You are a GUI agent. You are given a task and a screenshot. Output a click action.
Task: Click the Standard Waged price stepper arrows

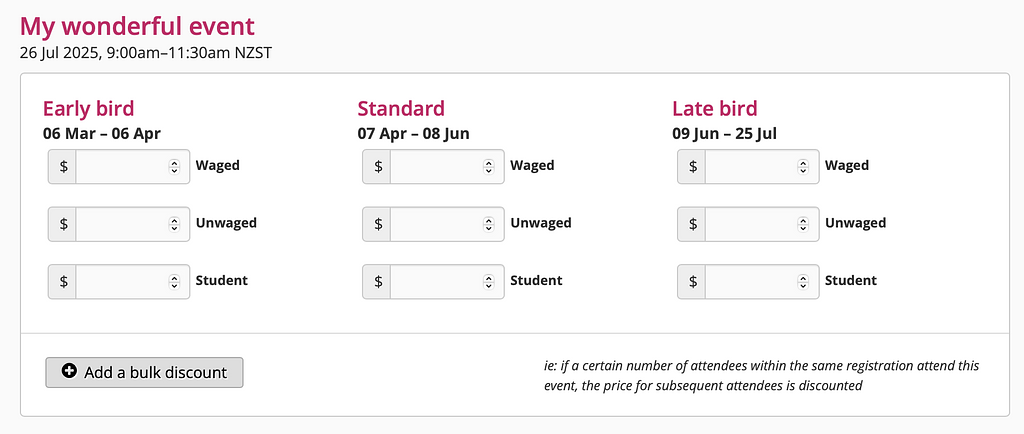pos(488,166)
